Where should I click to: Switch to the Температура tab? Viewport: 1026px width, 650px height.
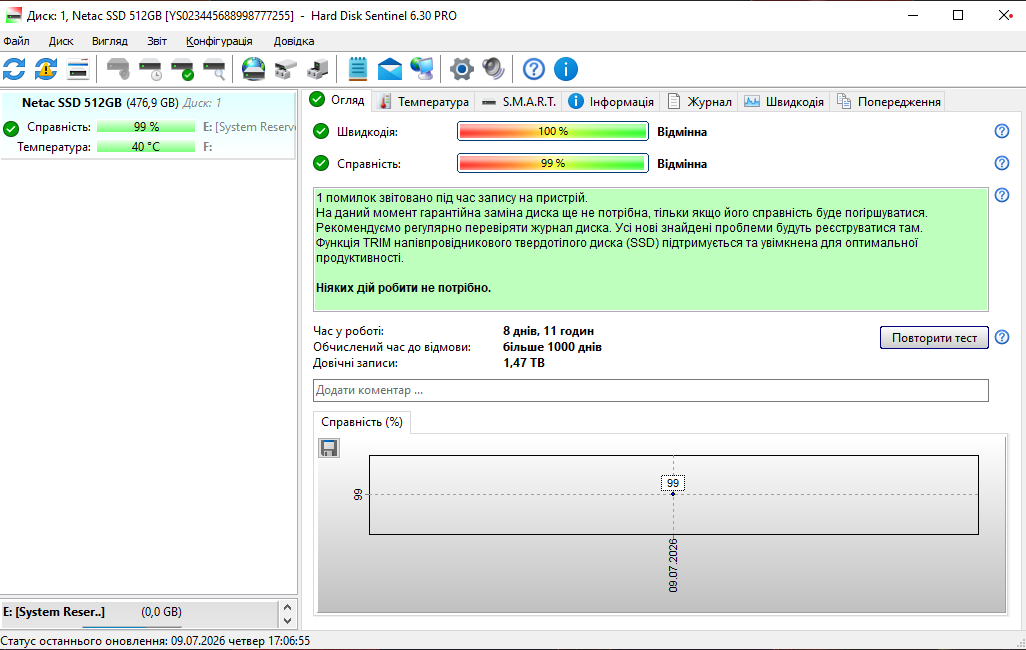coord(425,101)
